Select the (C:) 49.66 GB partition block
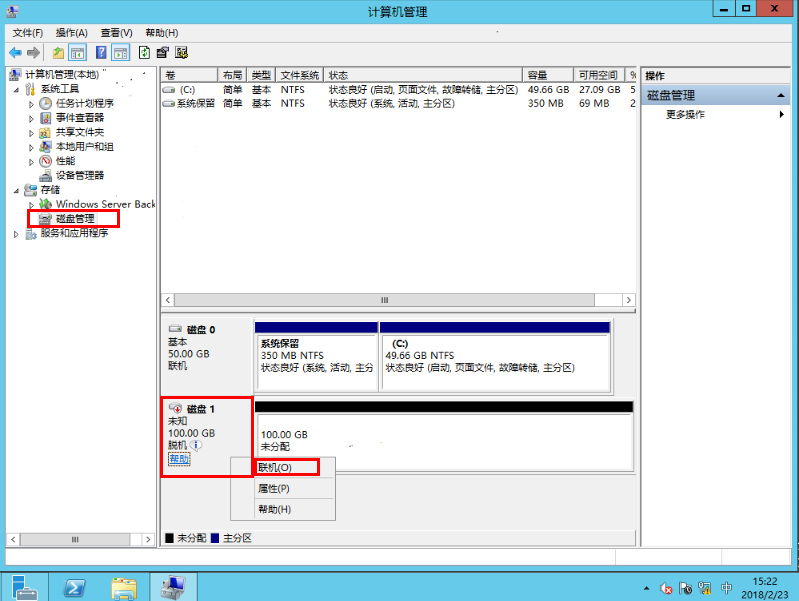This screenshot has width=799, height=601. coord(495,356)
